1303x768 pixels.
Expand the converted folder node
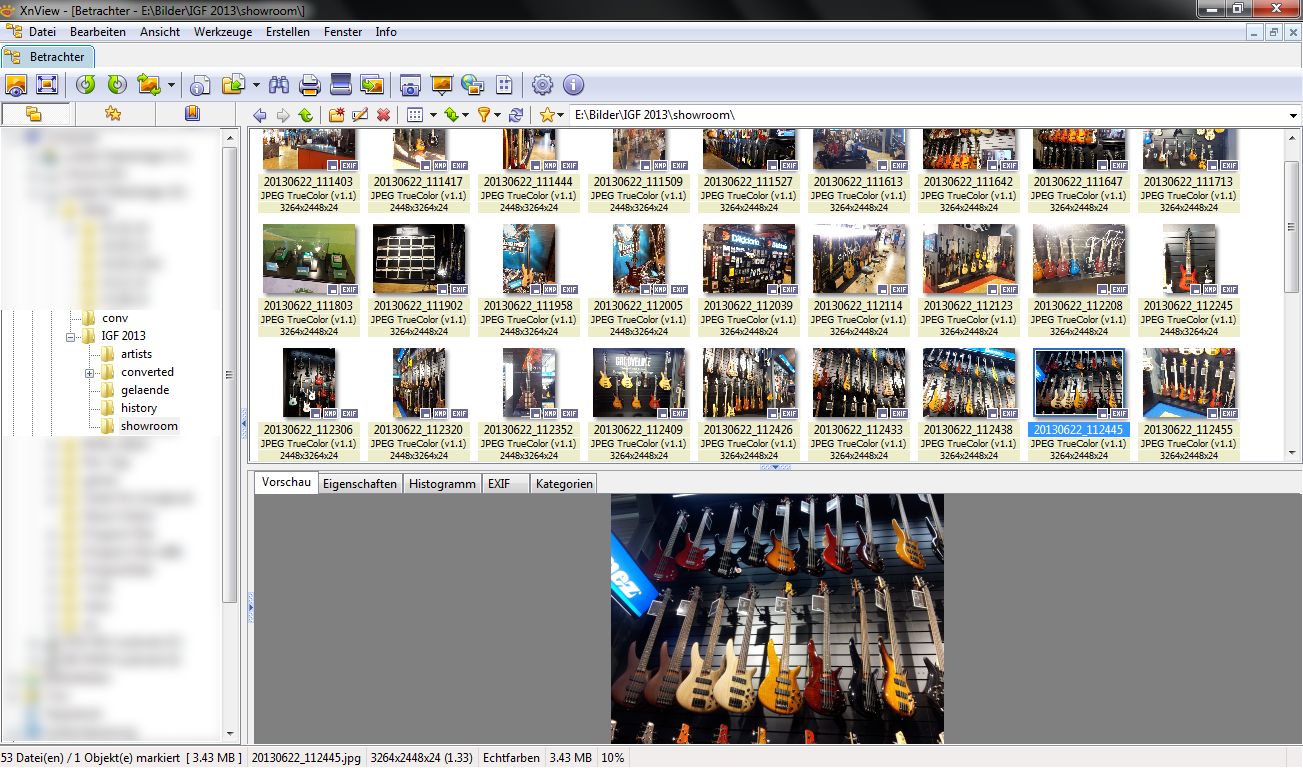(89, 373)
